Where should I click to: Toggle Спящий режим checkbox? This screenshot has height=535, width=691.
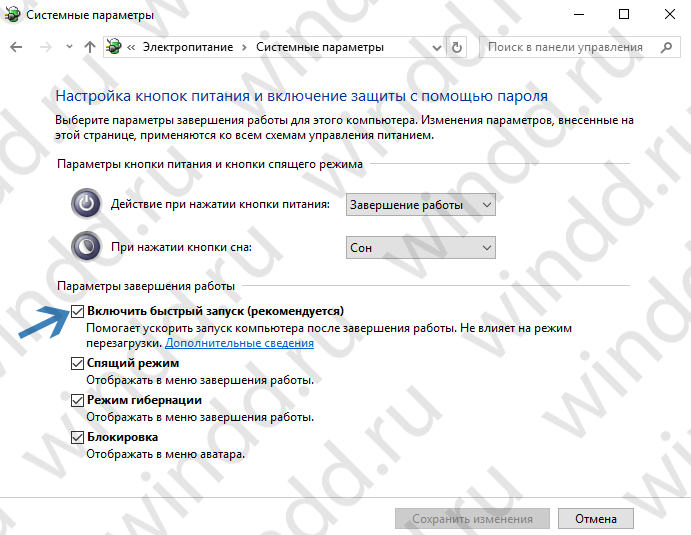click(x=77, y=363)
